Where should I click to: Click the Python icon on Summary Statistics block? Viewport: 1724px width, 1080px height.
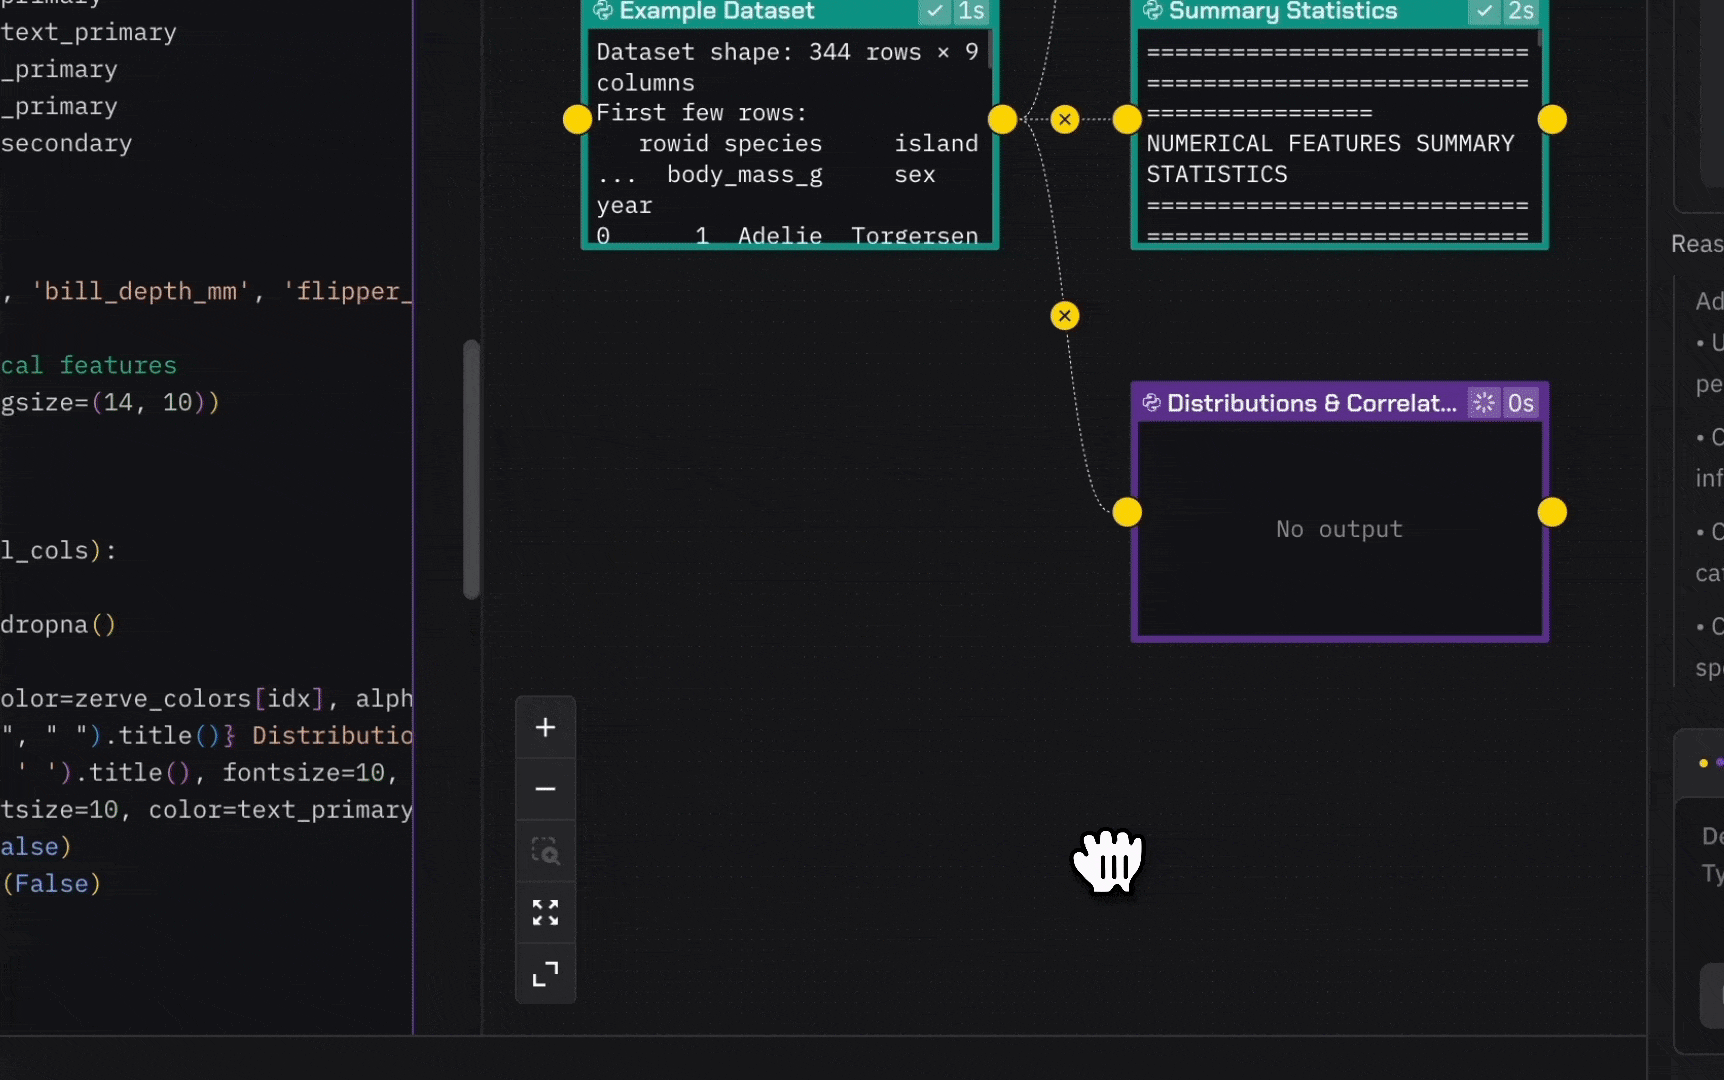[1152, 11]
